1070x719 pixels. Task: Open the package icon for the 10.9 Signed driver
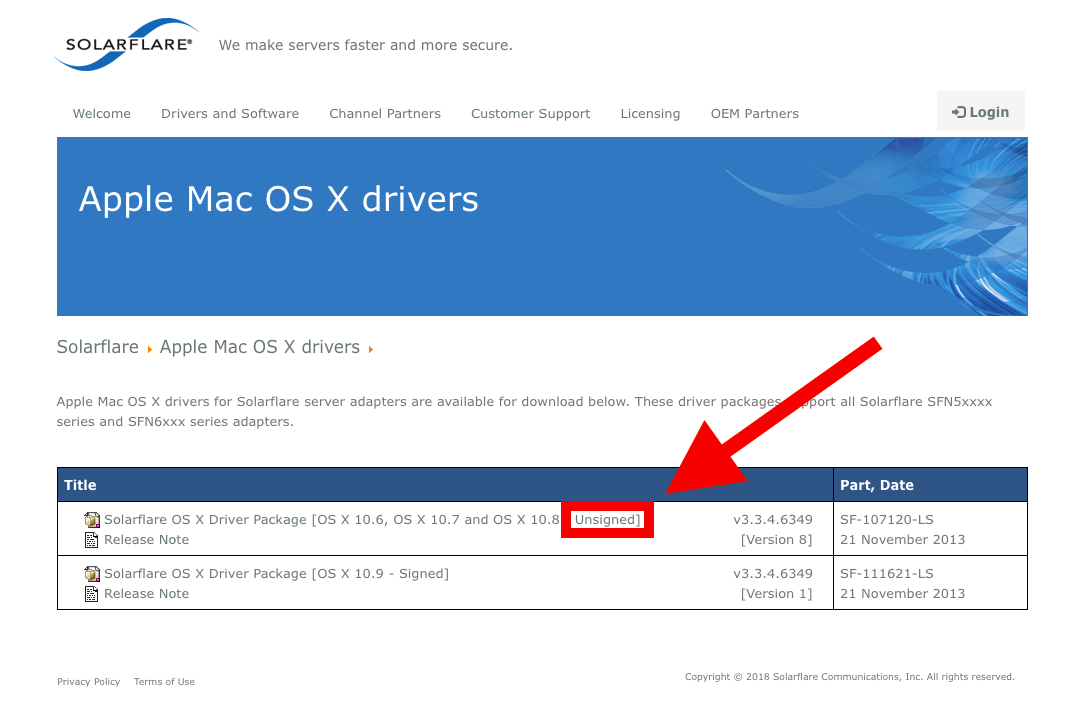[x=91, y=574]
